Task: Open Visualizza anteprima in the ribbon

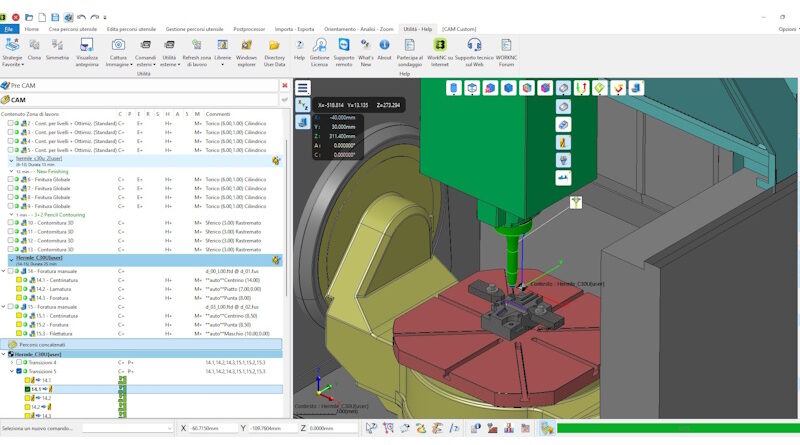Action: [x=87, y=52]
